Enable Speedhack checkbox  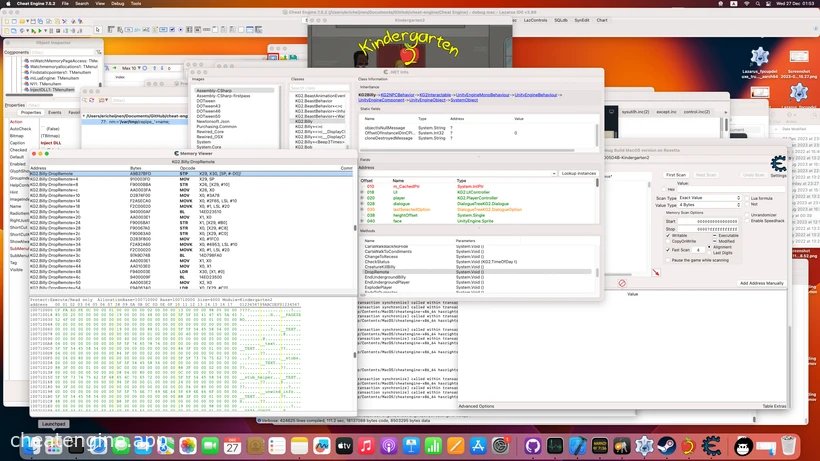747,221
